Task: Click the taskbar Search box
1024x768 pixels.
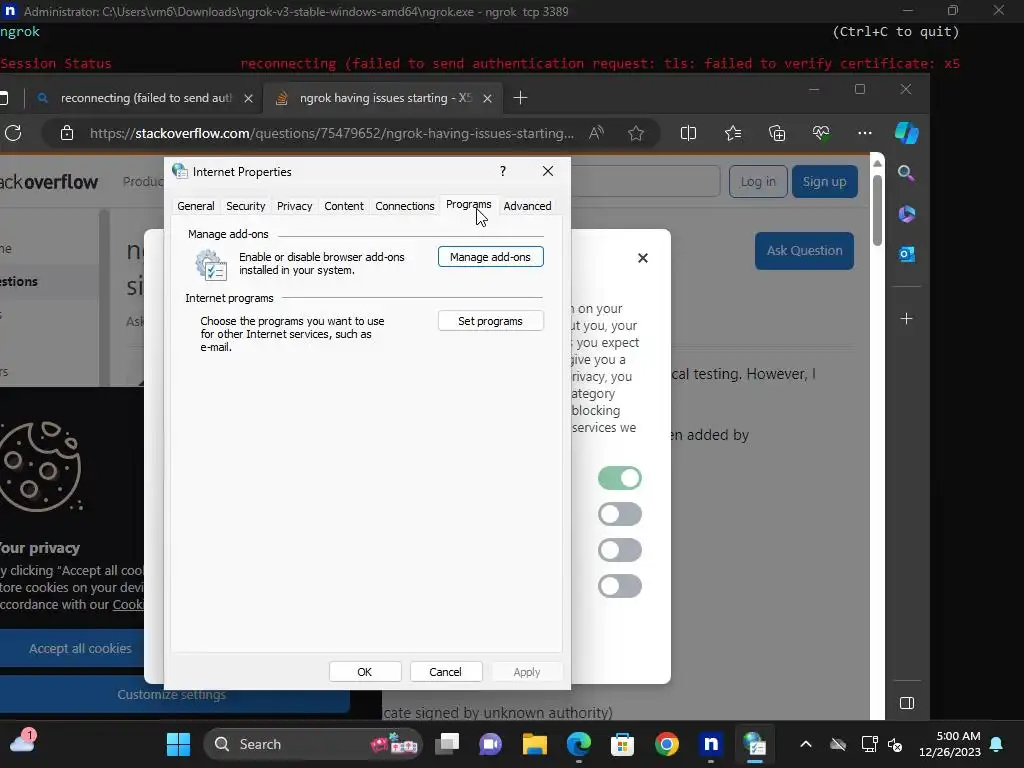Action: (x=313, y=744)
